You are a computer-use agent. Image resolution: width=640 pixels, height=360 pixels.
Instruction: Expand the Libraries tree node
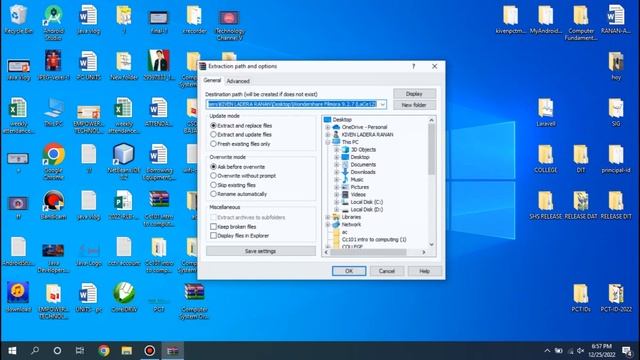(327, 217)
